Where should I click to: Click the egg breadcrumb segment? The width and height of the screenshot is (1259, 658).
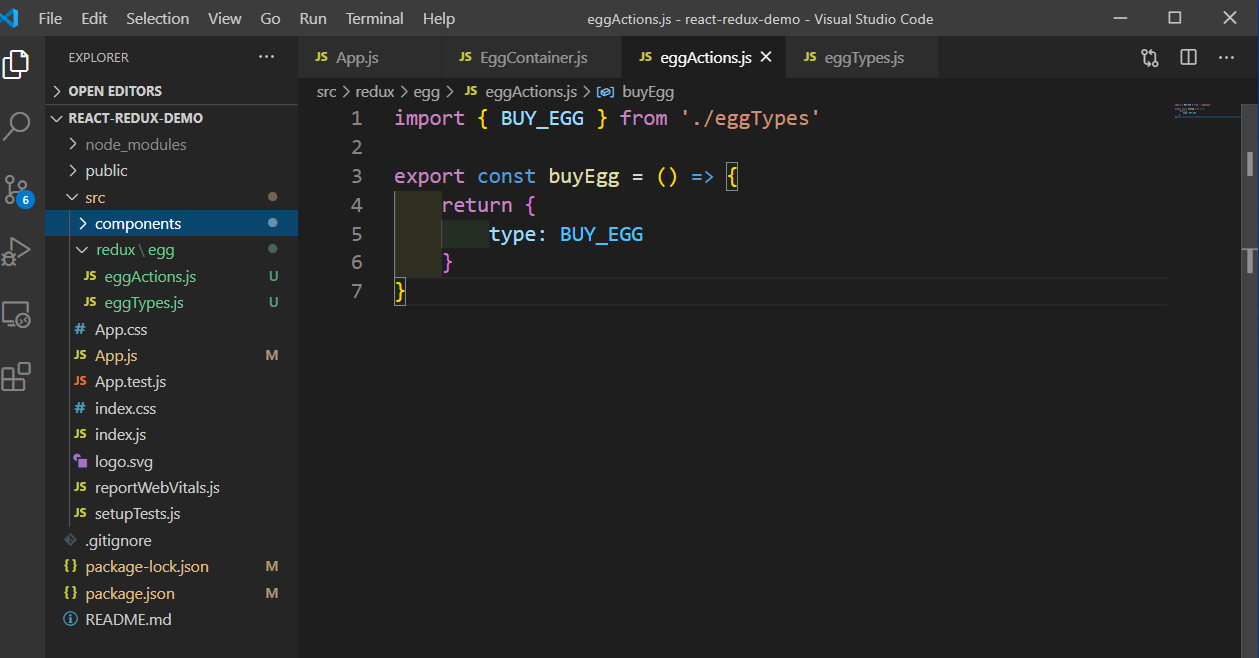coord(427,91)
